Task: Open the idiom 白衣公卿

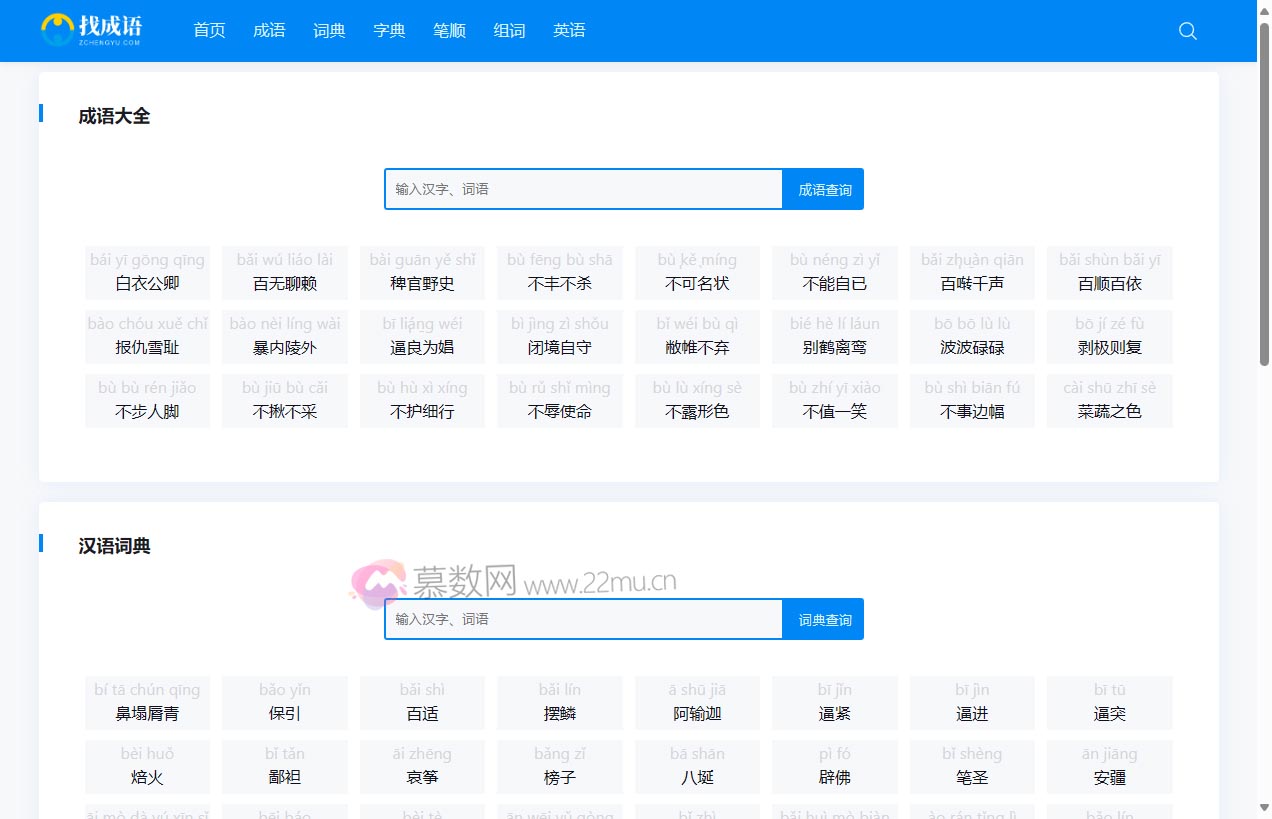Action: point(147,272)
